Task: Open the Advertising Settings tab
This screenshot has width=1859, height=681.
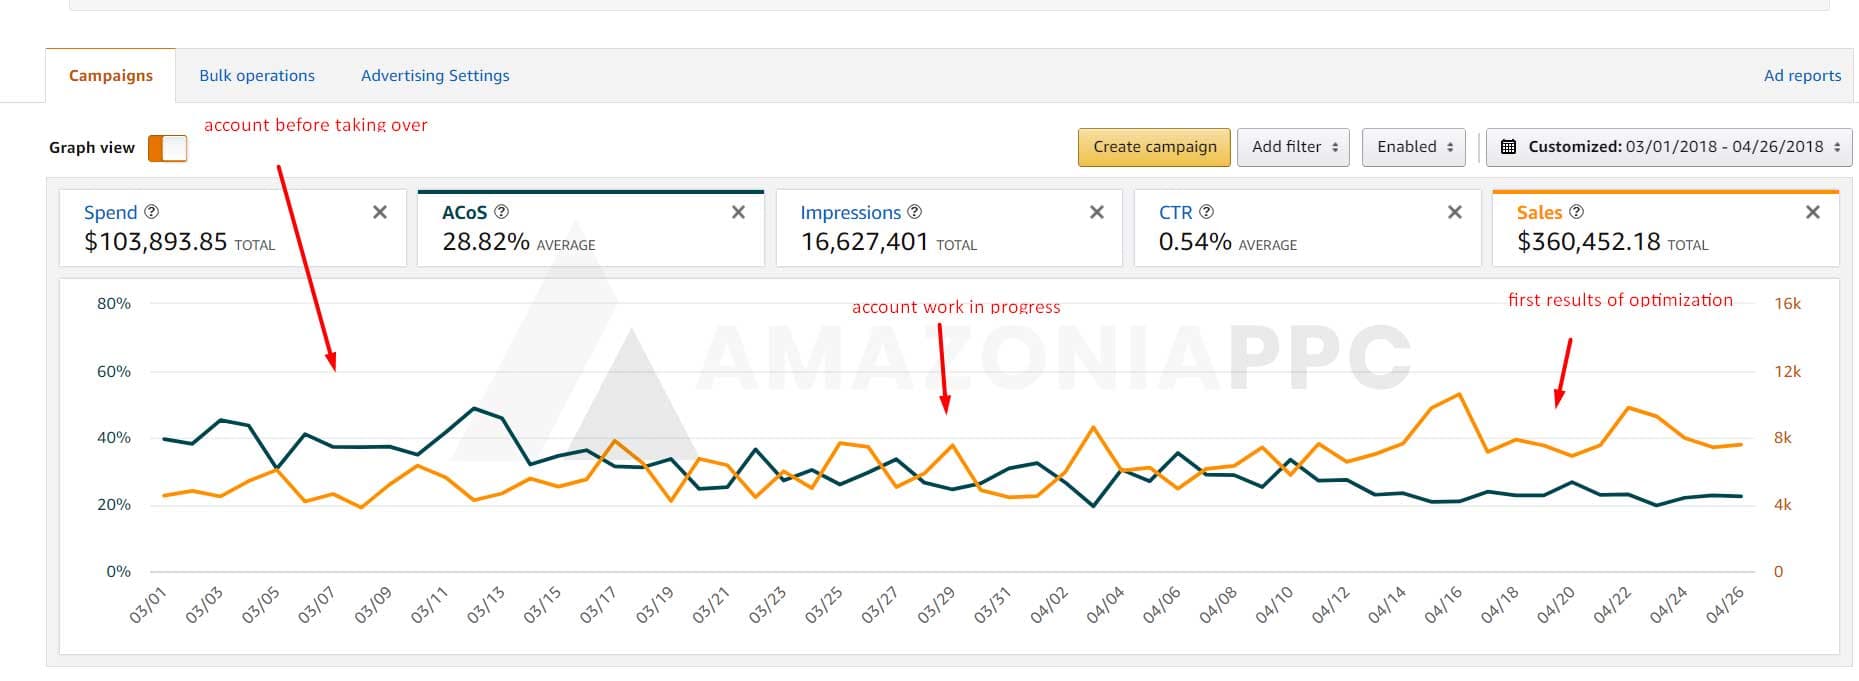Action: pyautogui.click(x=435, y=75)
